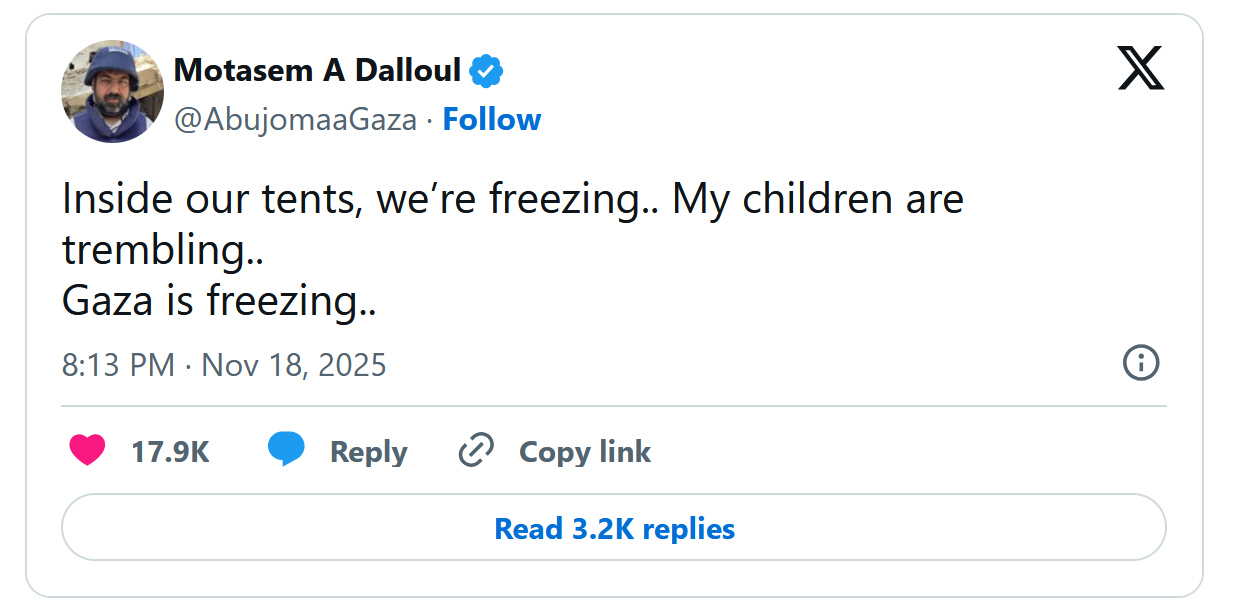Viewport: 1233px width, 614px height.
Task: Click the @AbujomaaGaza handle
Action: tap(295, 120)
